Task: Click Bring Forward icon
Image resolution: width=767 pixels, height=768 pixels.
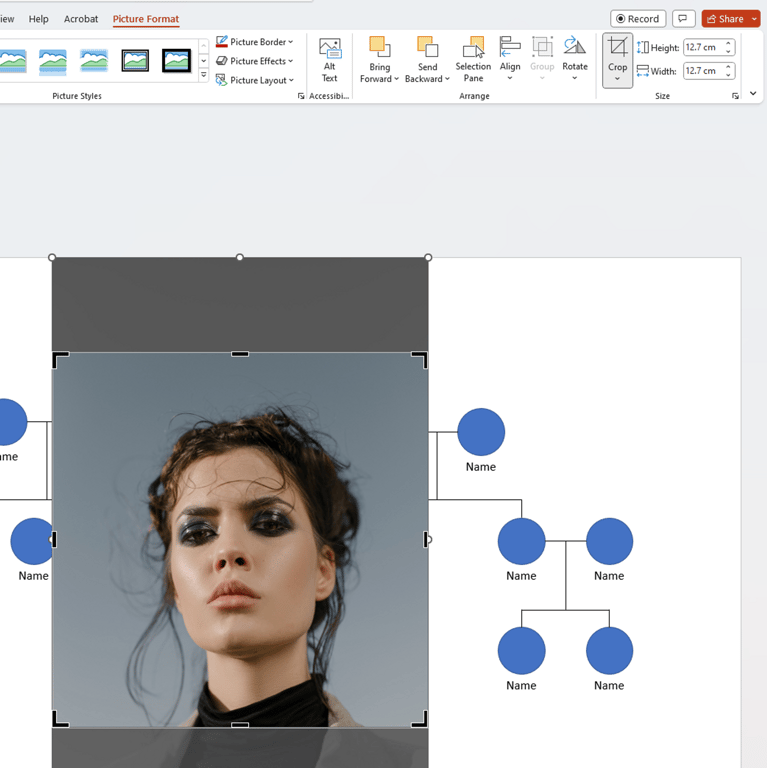Action: [x=380, y=47]
